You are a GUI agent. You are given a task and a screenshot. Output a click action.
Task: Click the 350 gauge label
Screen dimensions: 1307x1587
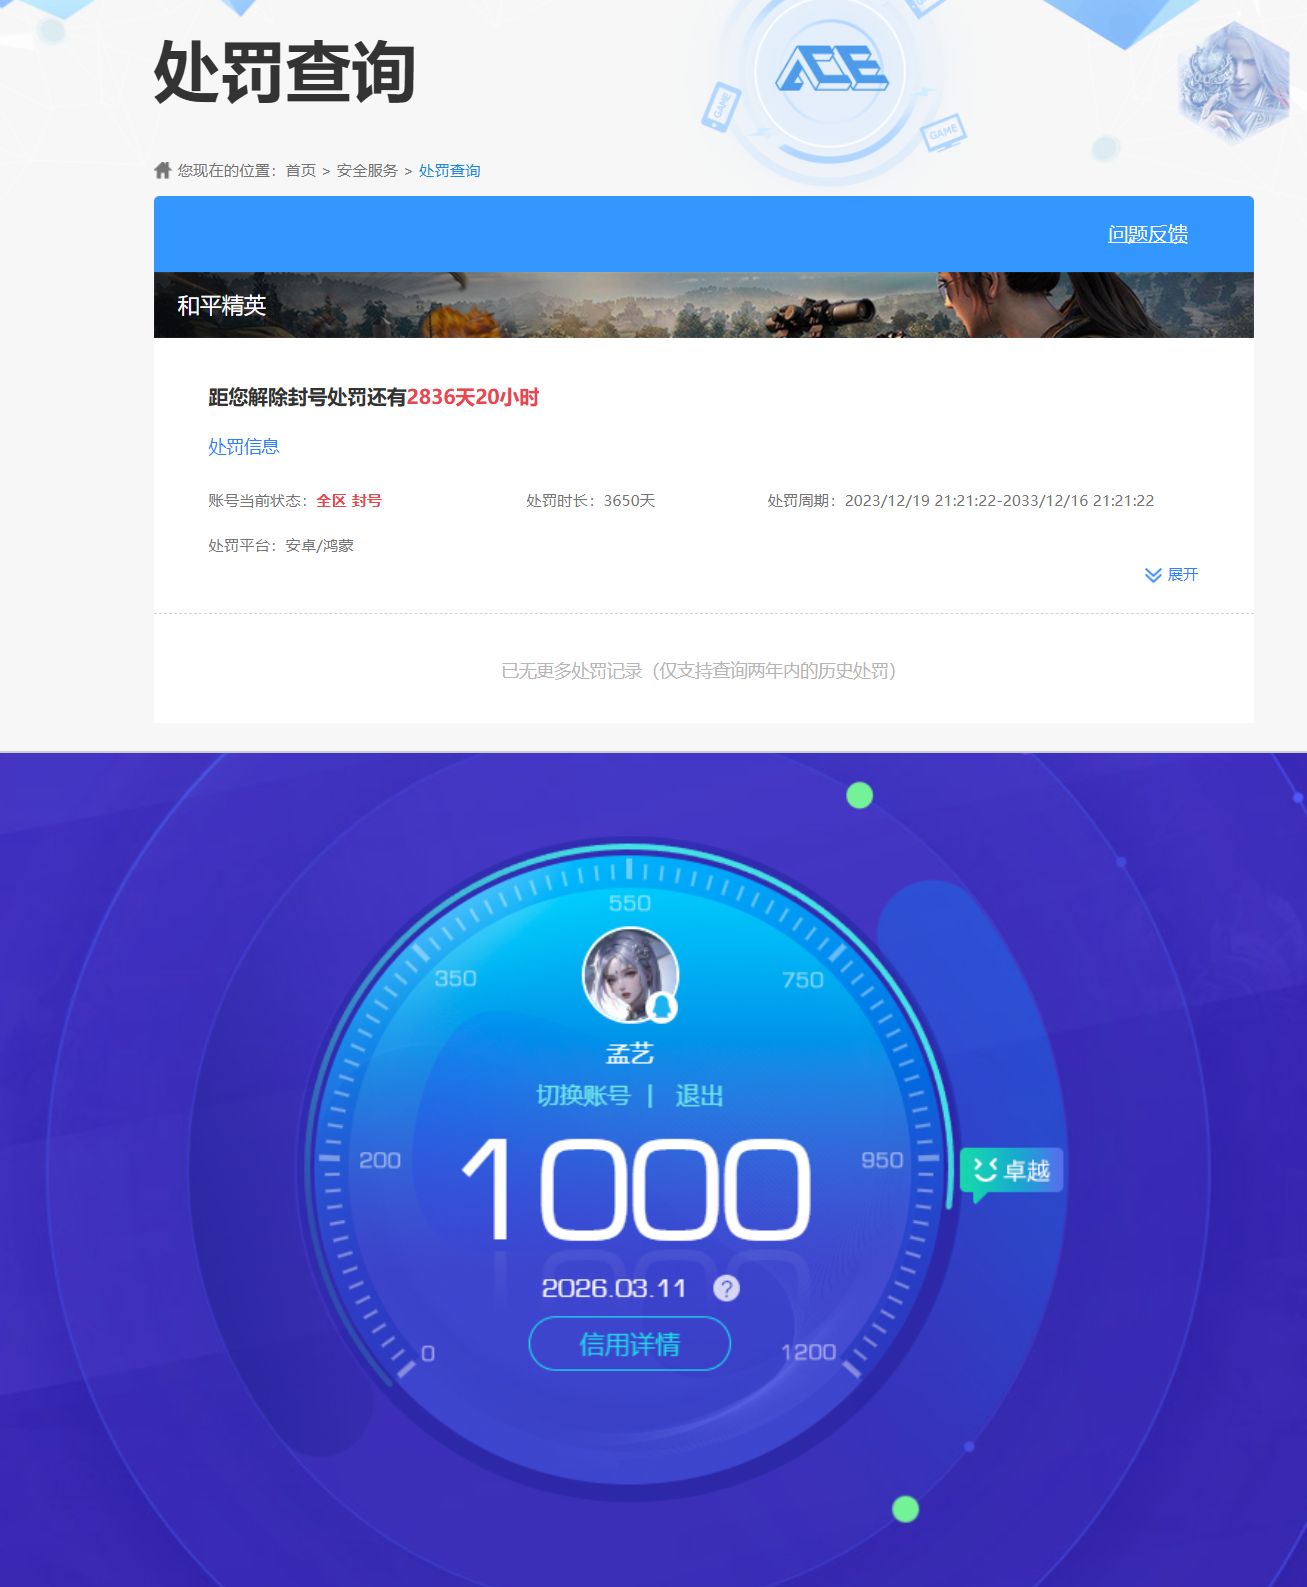[456, 978]
